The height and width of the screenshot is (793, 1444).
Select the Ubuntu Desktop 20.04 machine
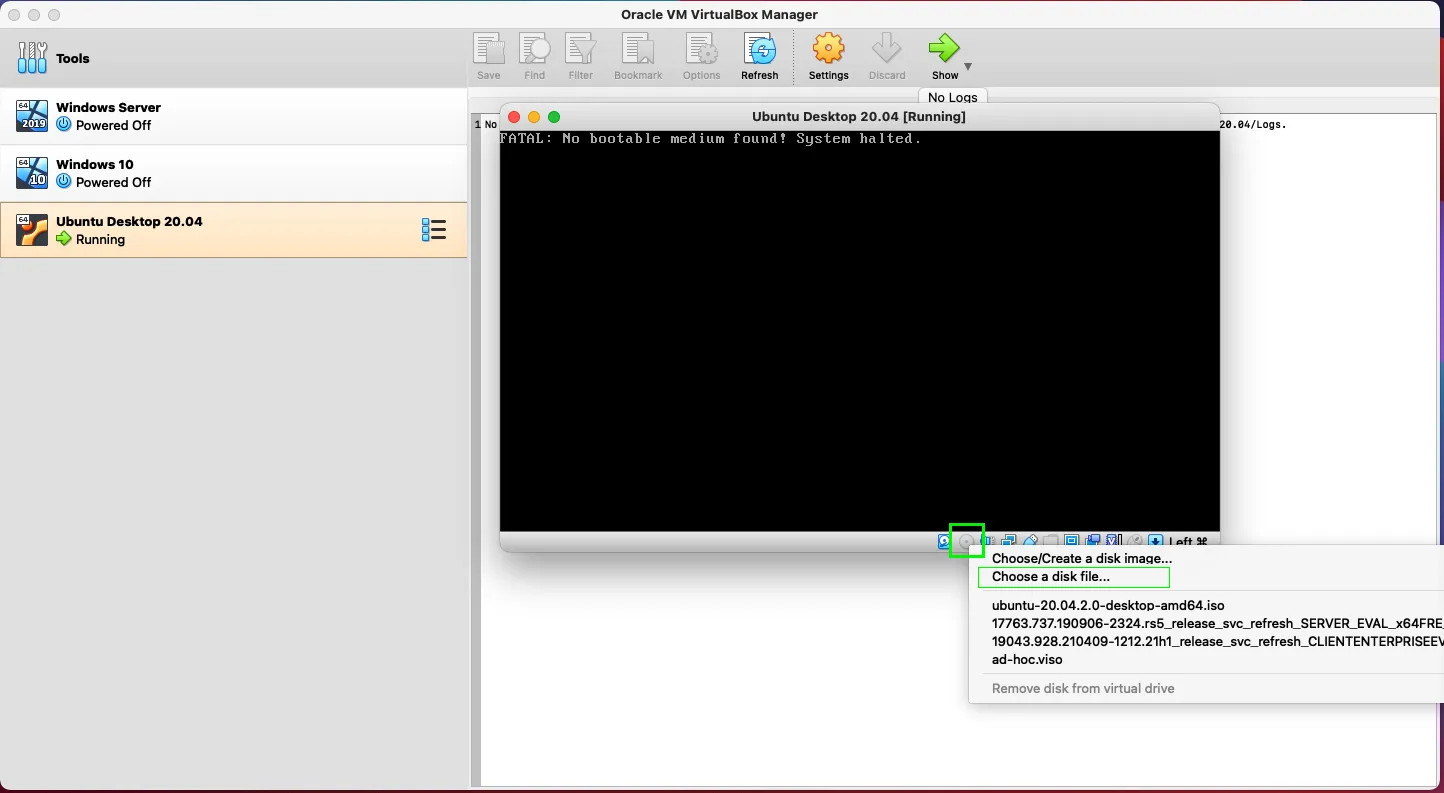click(234, 230)
